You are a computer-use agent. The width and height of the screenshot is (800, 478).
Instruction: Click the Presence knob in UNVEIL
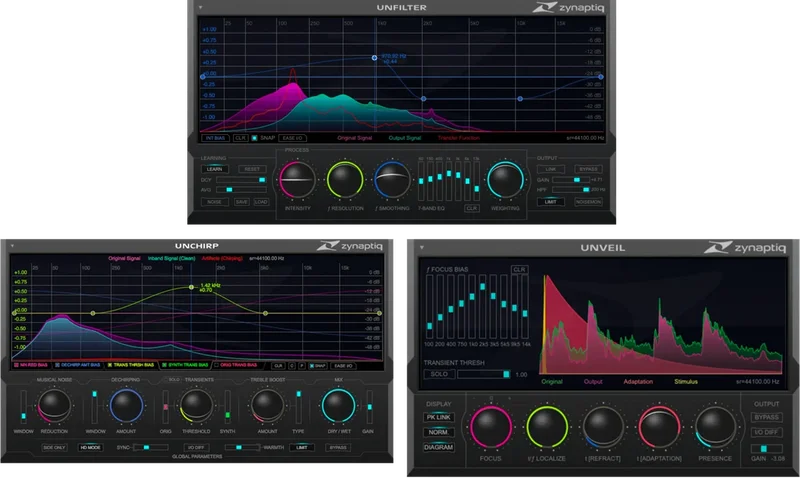(715, 426)
